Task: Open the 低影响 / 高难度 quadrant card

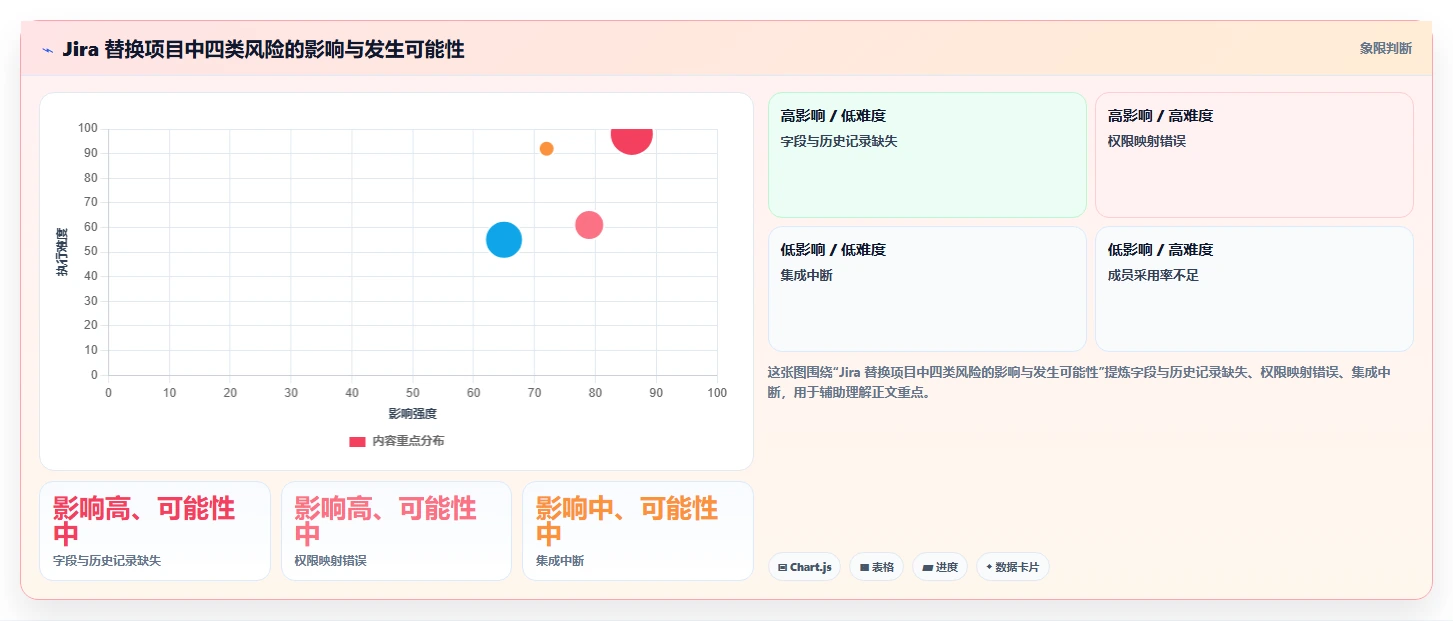Action: (1254, 289)
